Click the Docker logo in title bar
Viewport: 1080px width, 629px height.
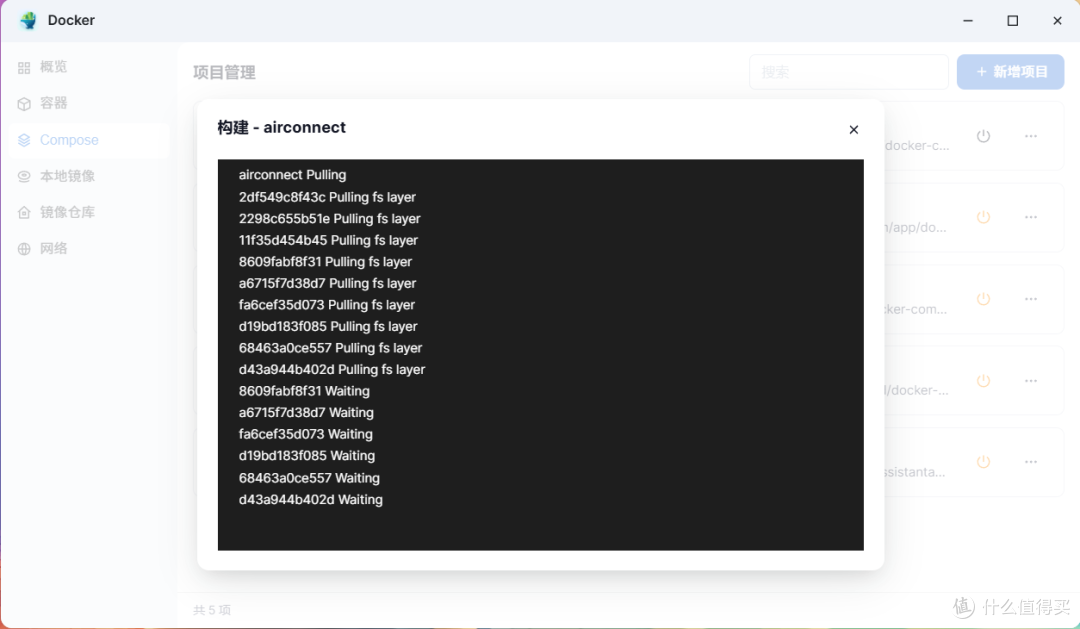point(28,20)
